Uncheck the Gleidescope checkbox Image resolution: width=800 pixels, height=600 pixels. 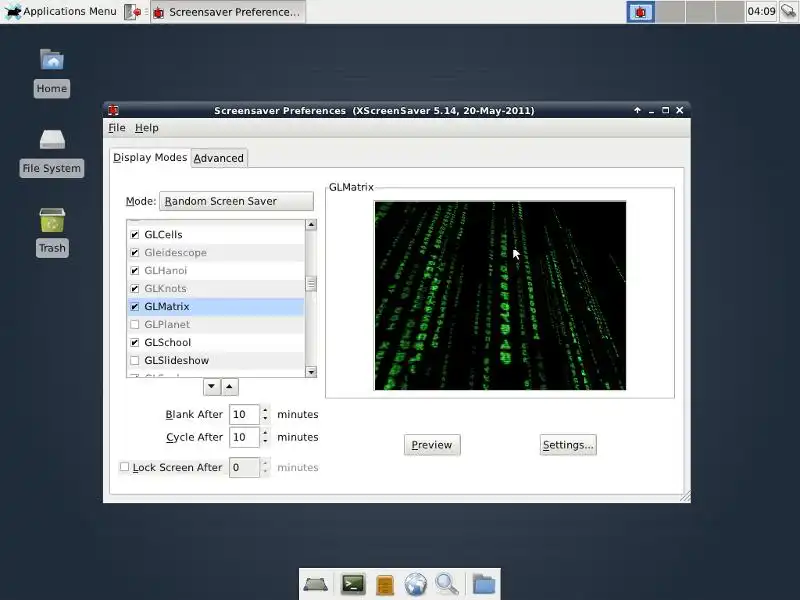coord(135,253)
